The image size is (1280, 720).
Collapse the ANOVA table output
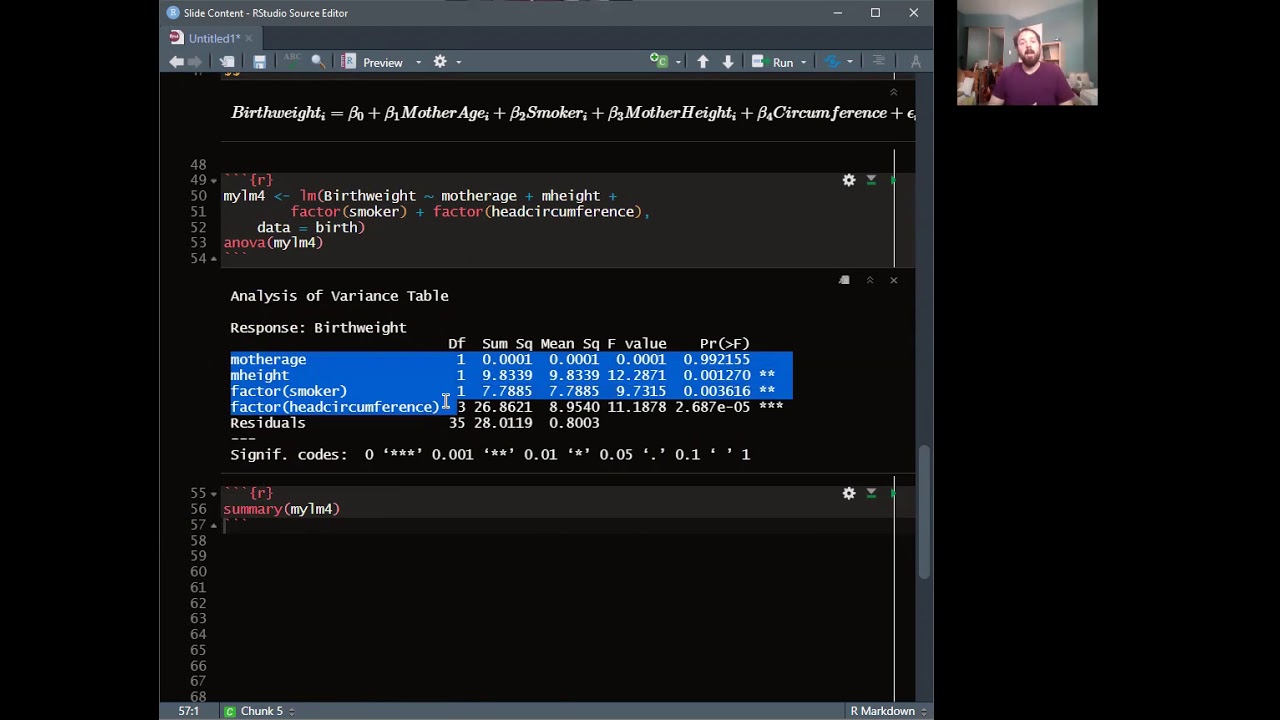pos(869,280)
